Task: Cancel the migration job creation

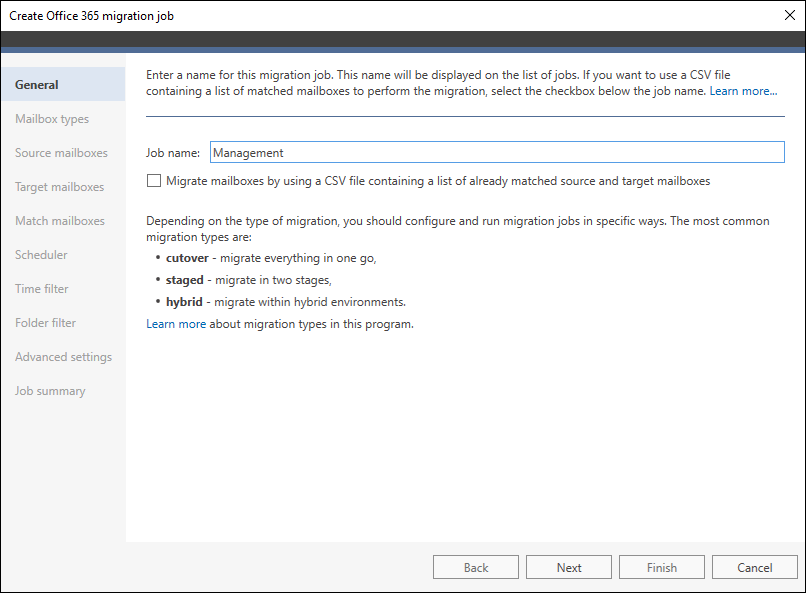Action: (754, 567)
